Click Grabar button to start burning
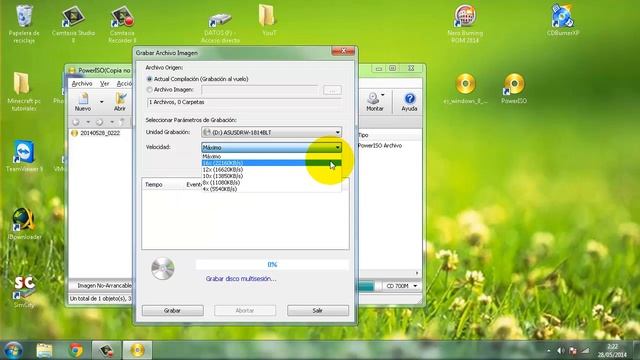 pos(173,311)
